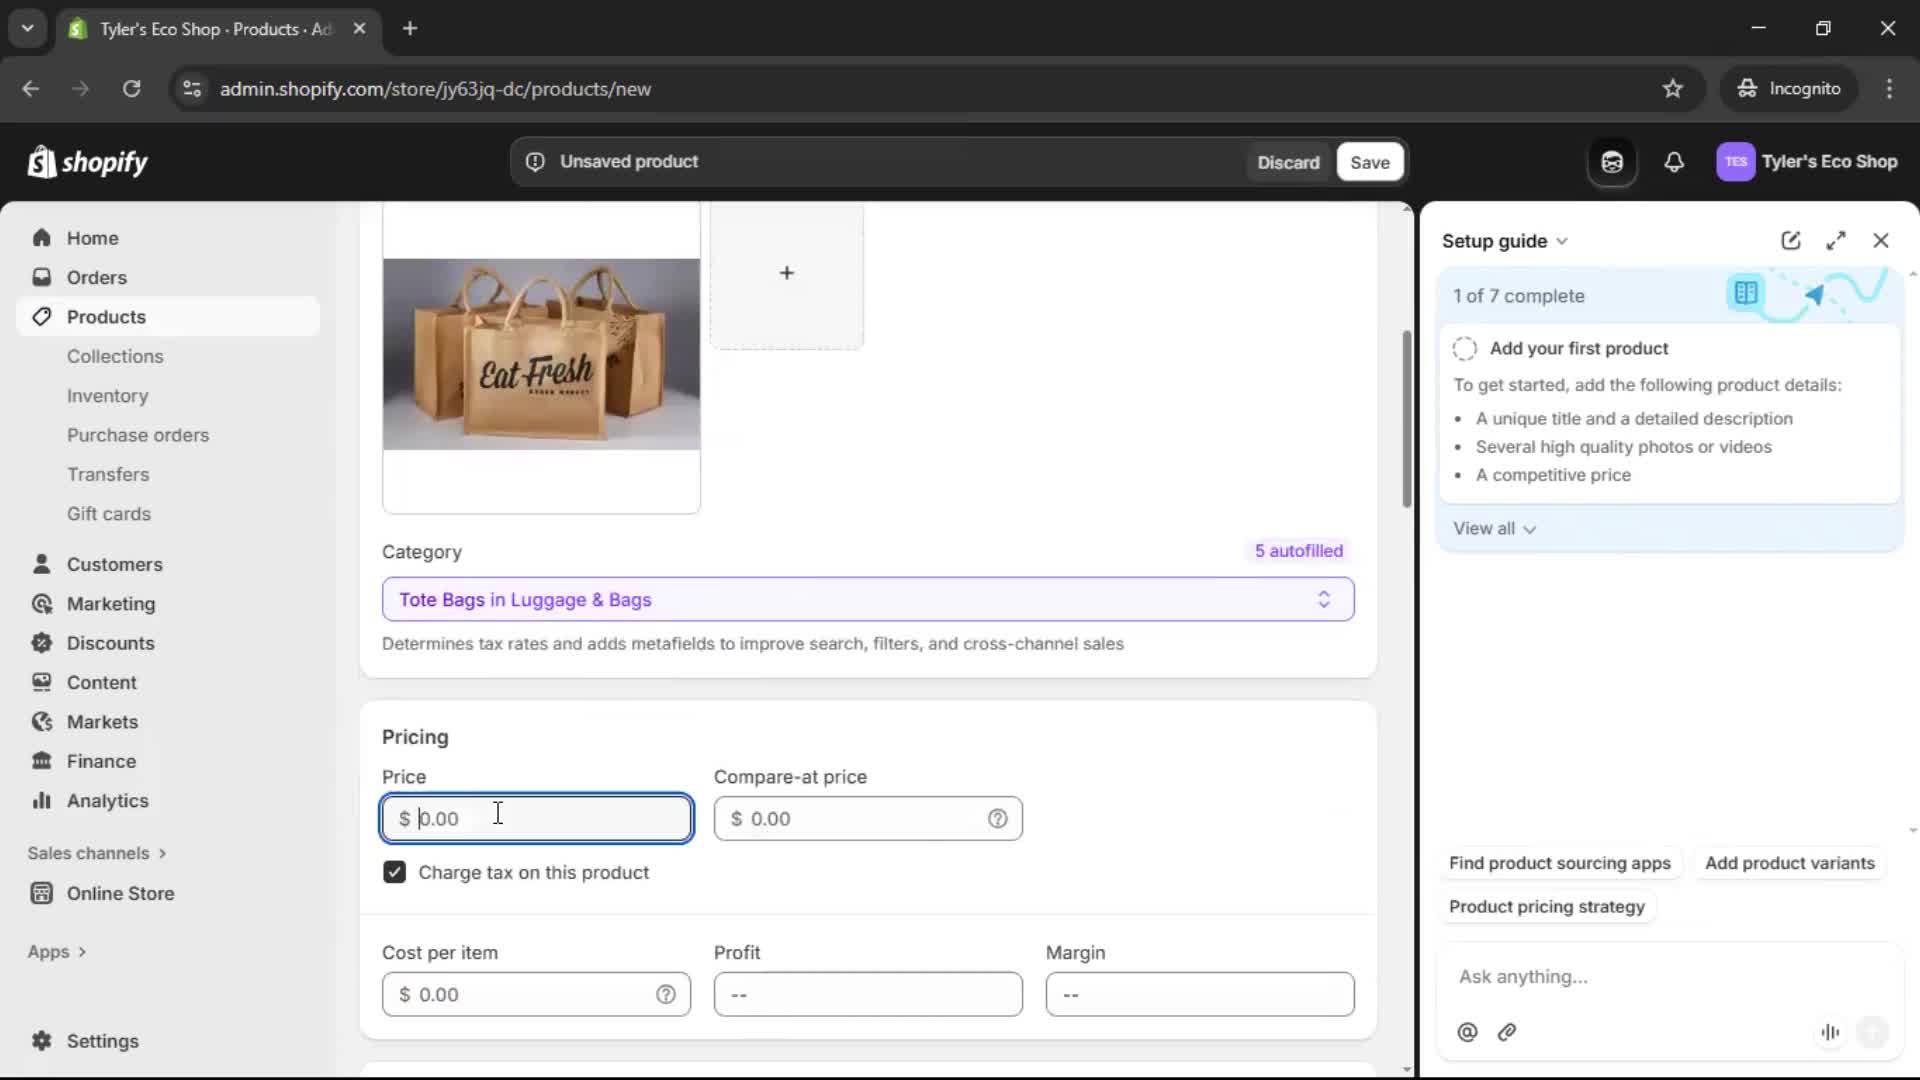Open the Tote Bags in Luggage & Bags category dropdown
This screenshot has height=1080, width=1920.
point(866,599)
